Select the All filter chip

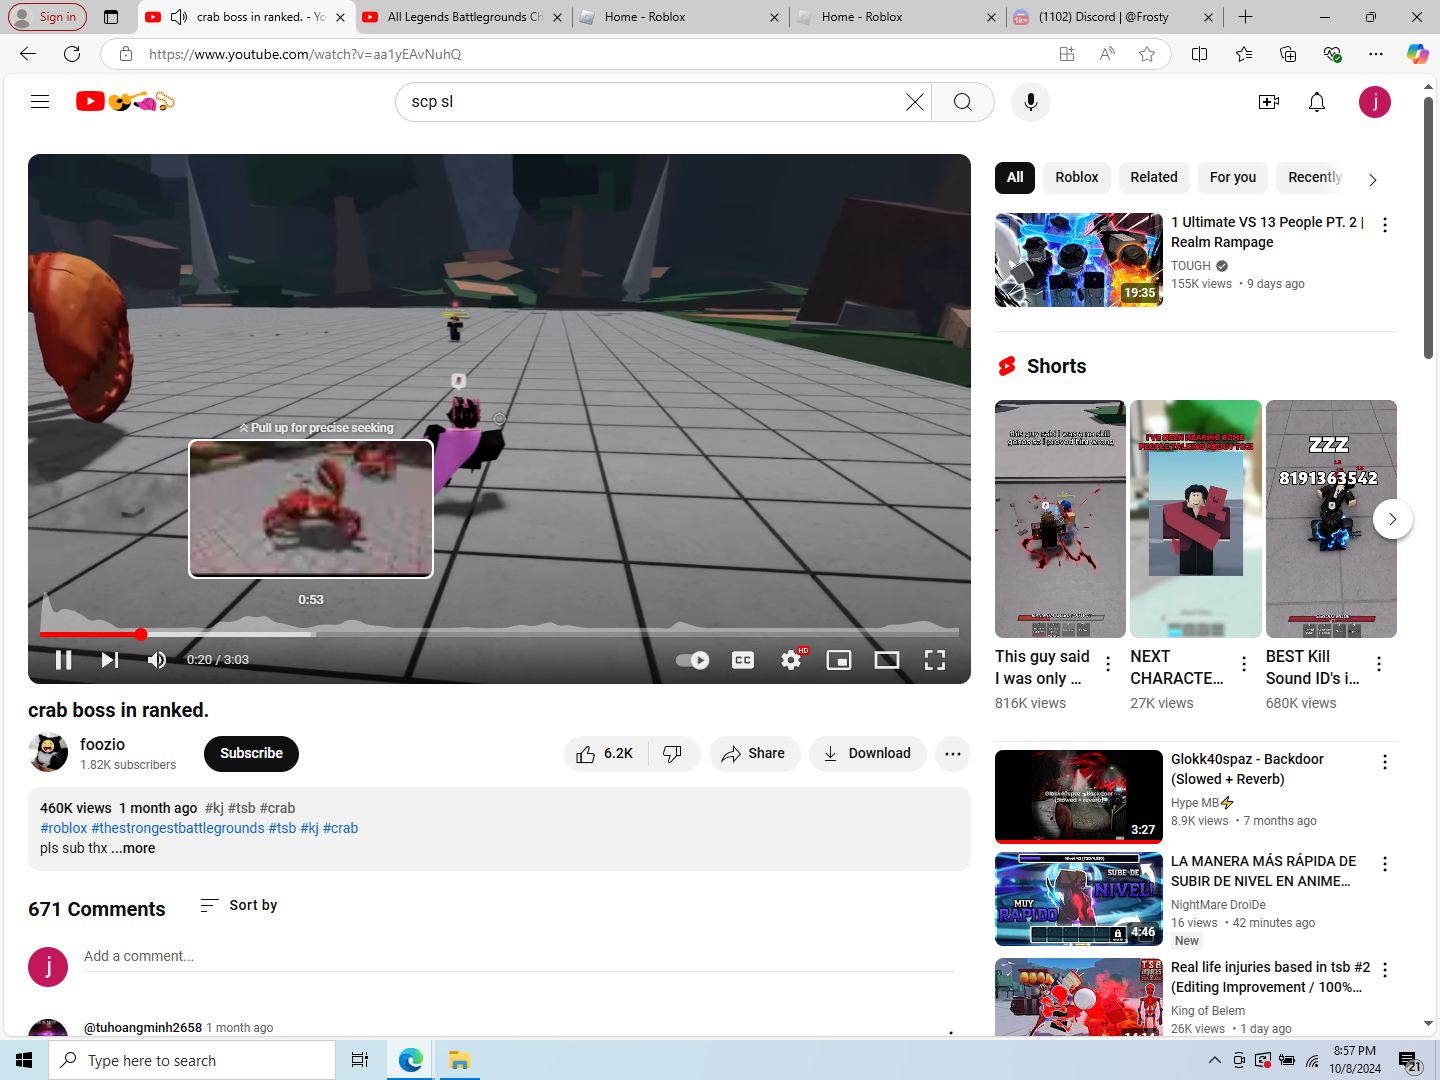[1015, 177]
